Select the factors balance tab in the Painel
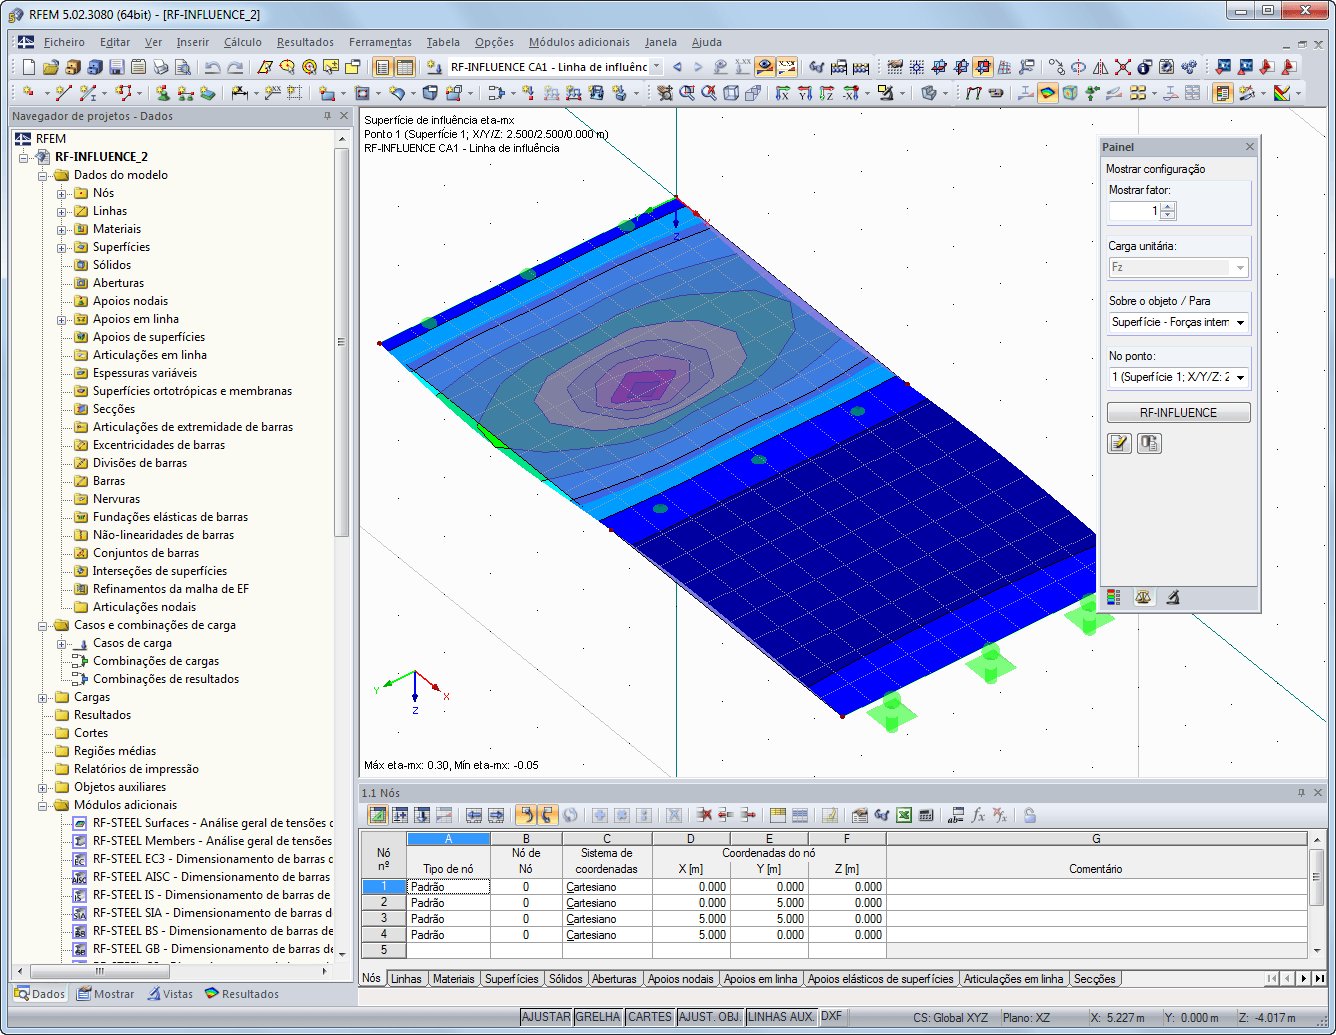 [1143, 597]
